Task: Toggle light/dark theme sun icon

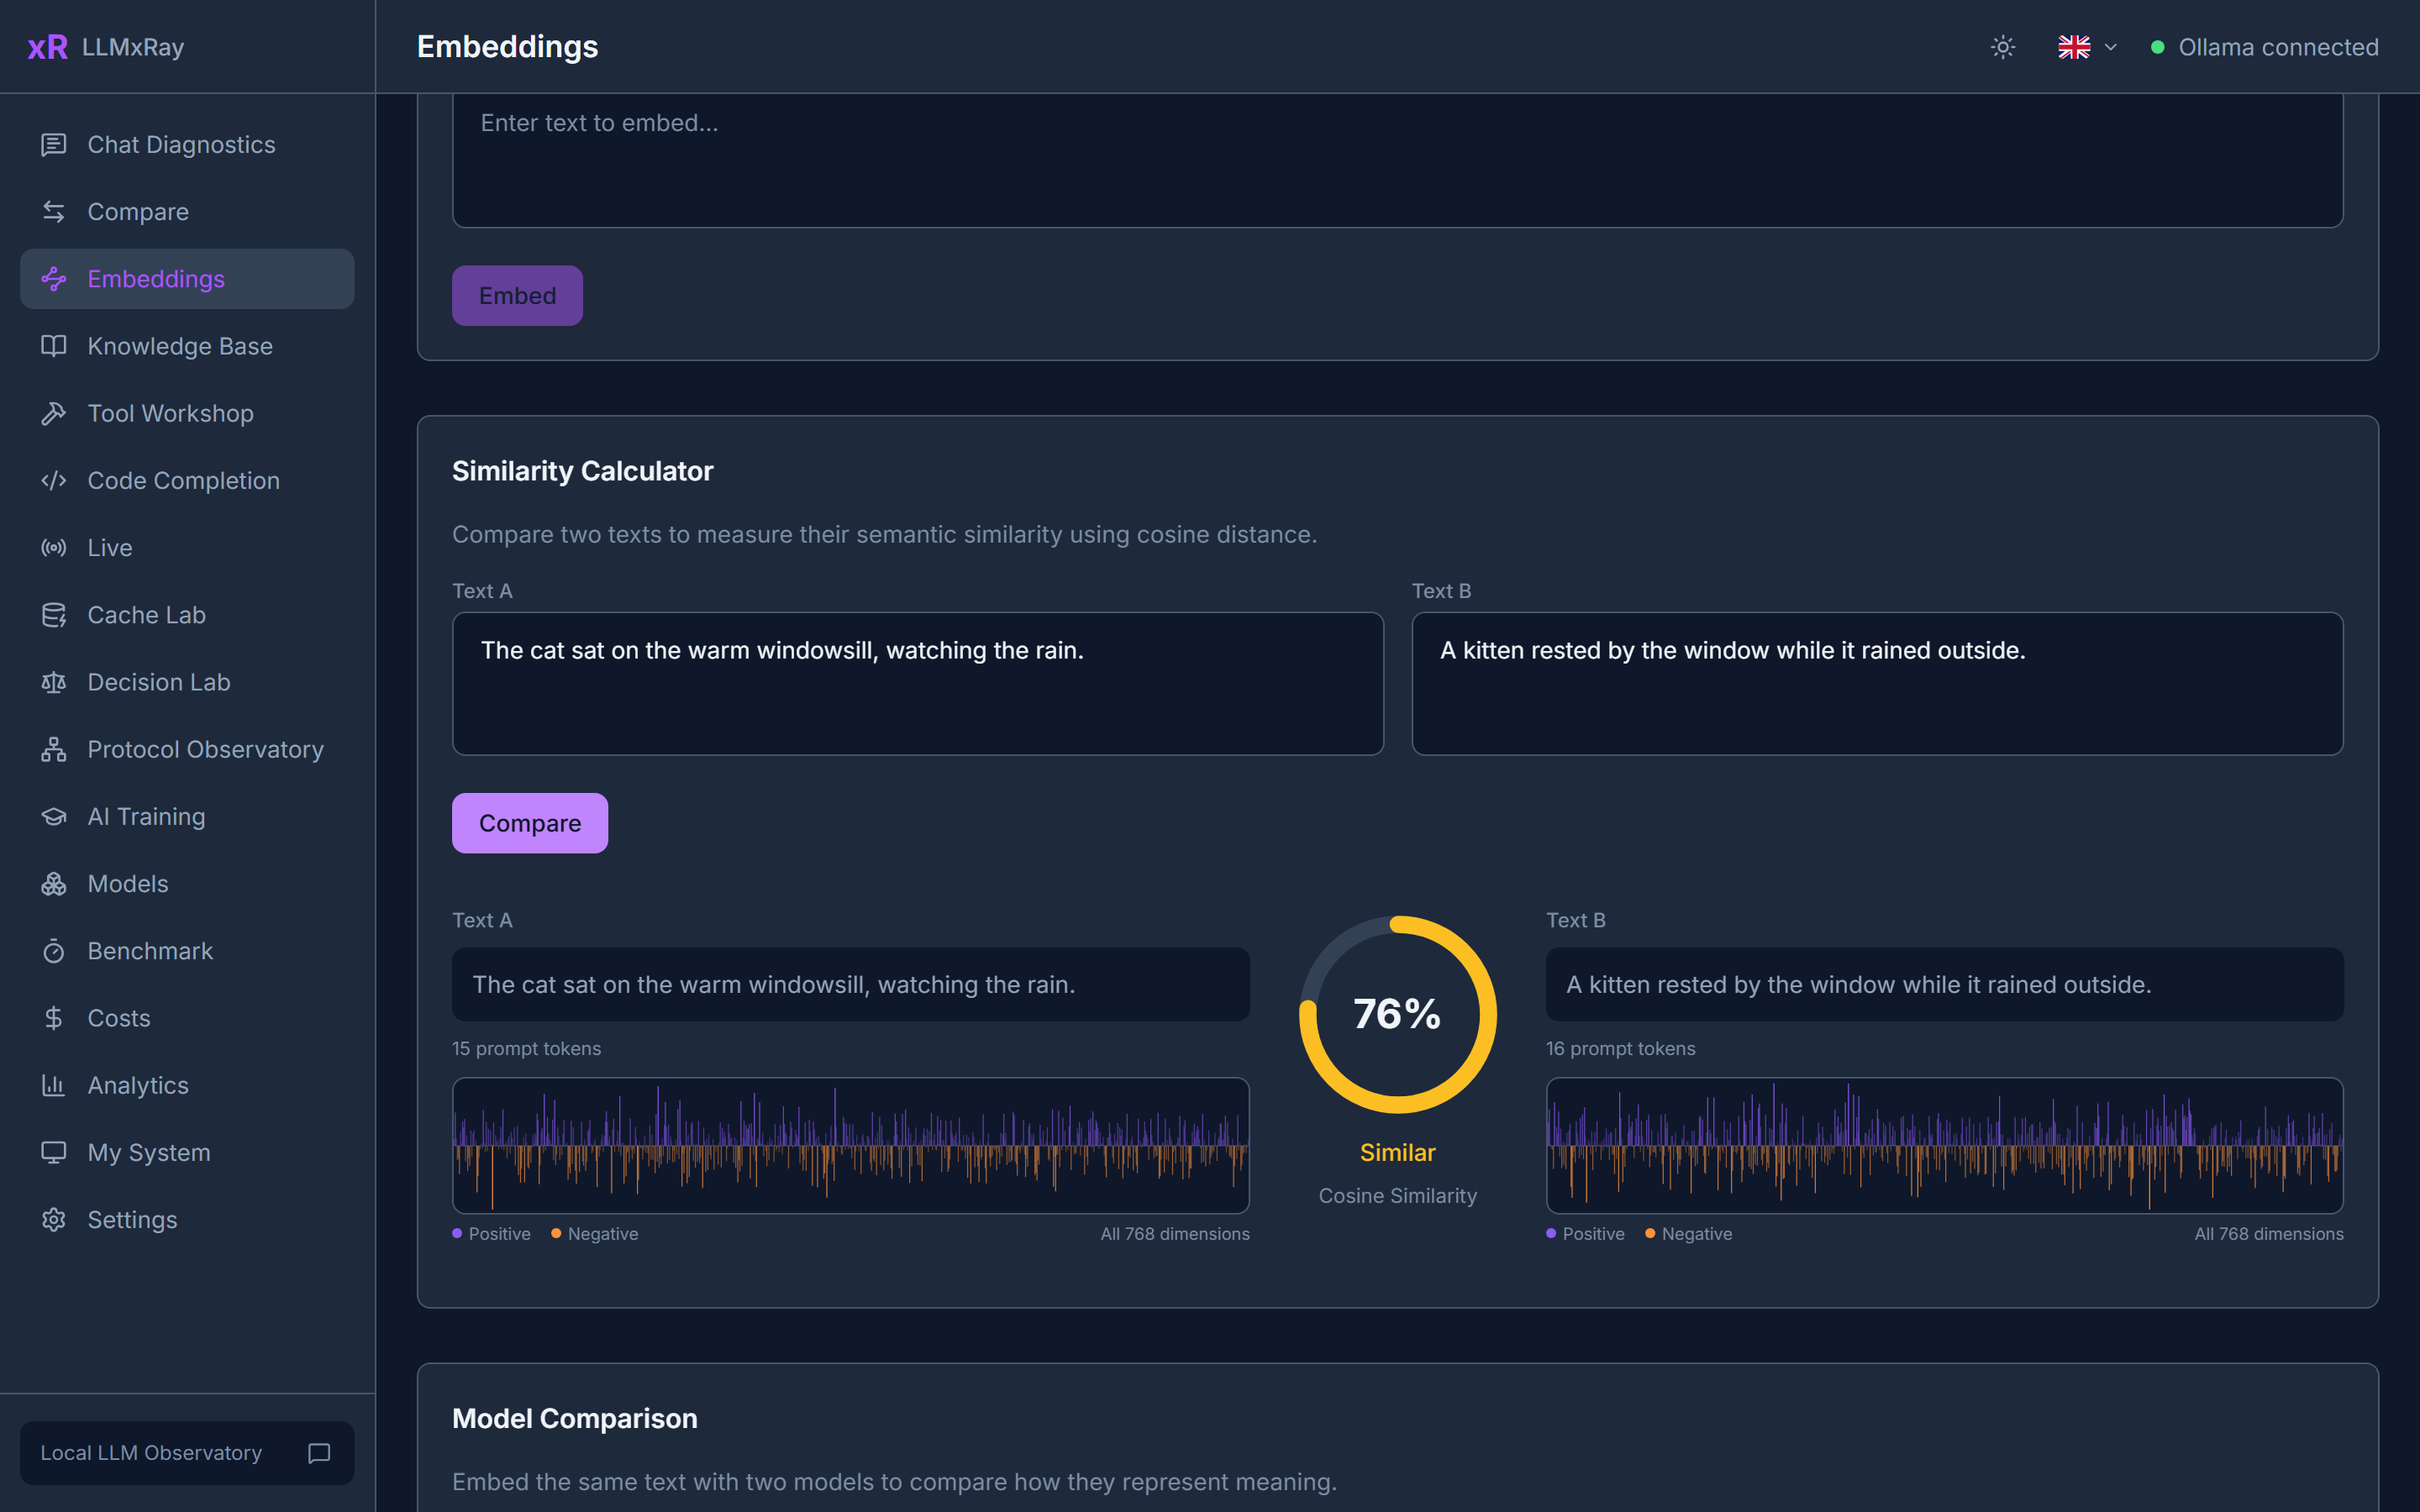Action: point(2003,47)
